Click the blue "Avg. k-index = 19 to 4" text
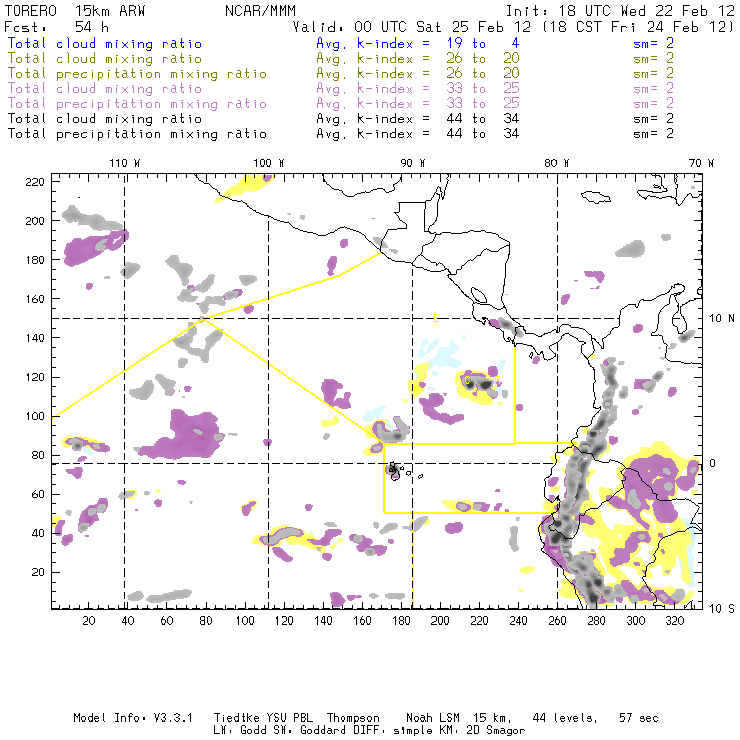The height and width of the screenshot is (740, 740). pyautogui.click(x=418, y=43)
